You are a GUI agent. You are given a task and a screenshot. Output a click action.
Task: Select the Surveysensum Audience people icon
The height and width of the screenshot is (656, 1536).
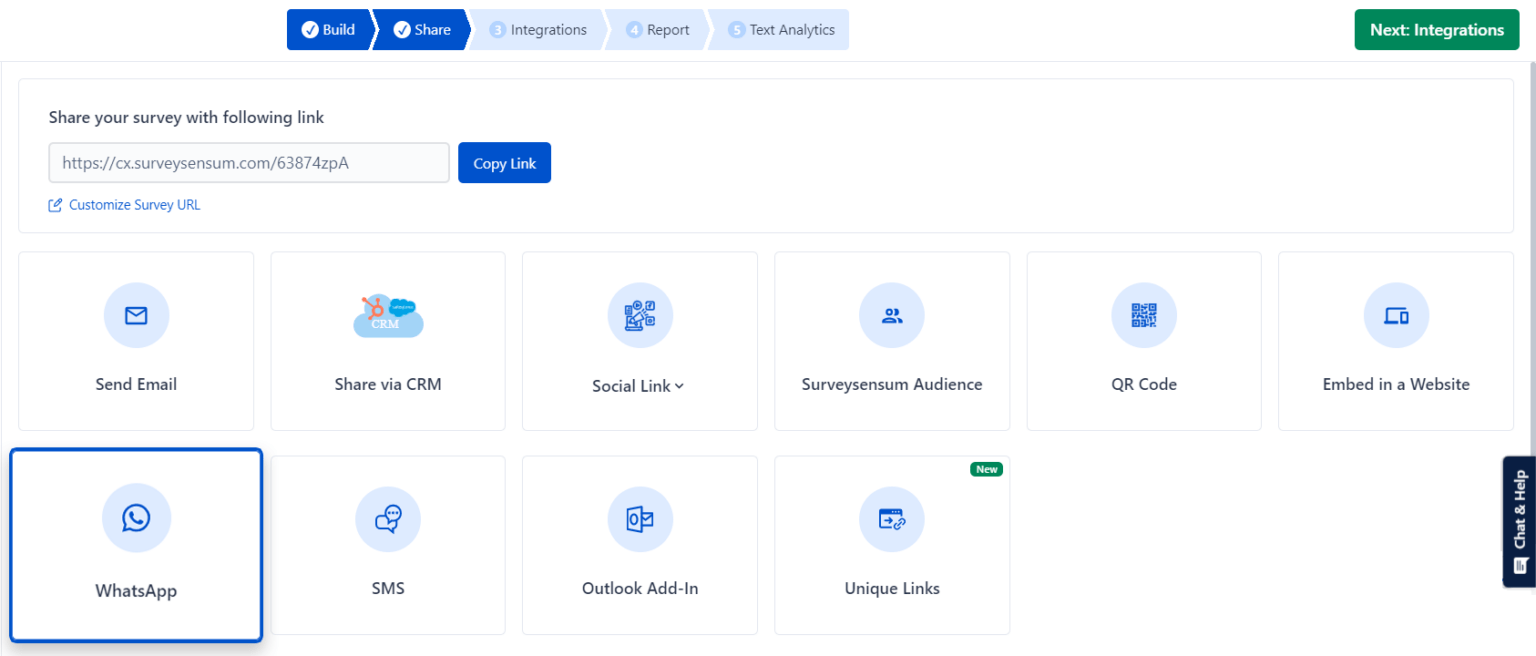point(892,316)
